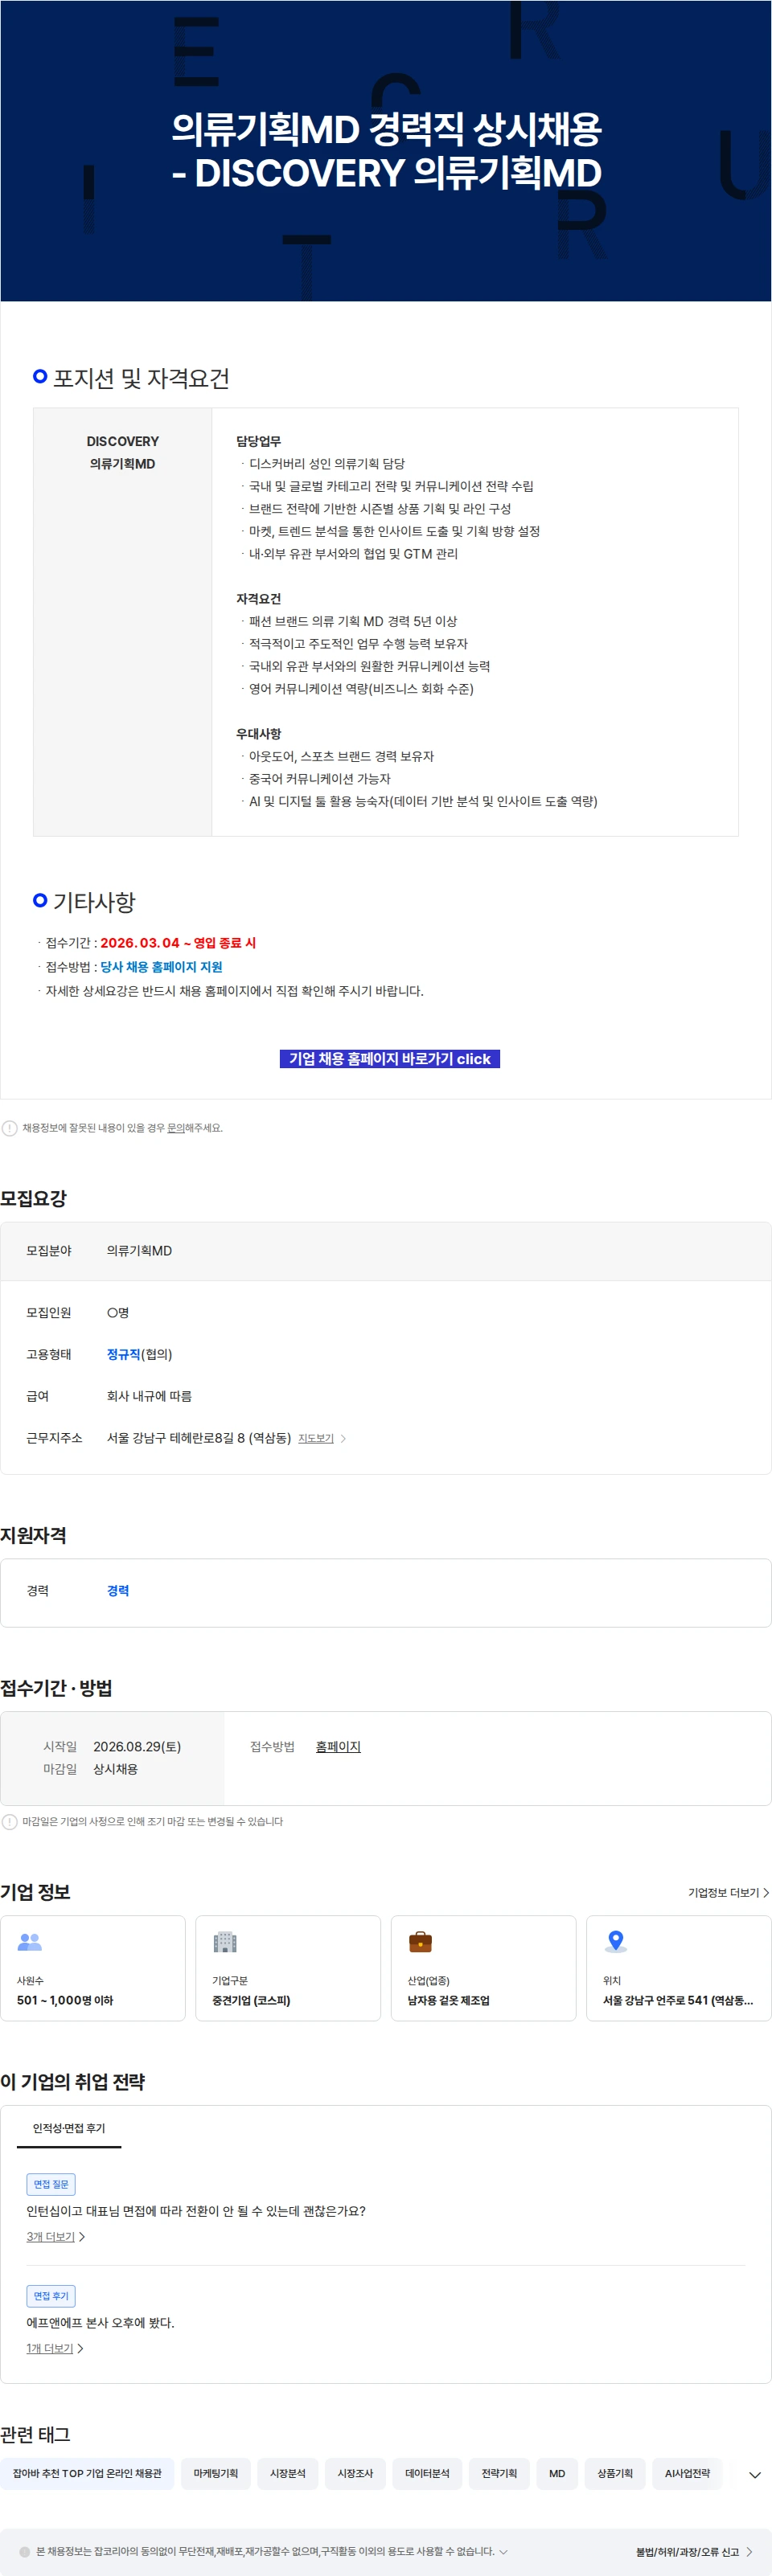The width and height of the screenshot is (772, 2576).
Task: Click the 면접 후기 badge
Action: [x=51, y=2296]
